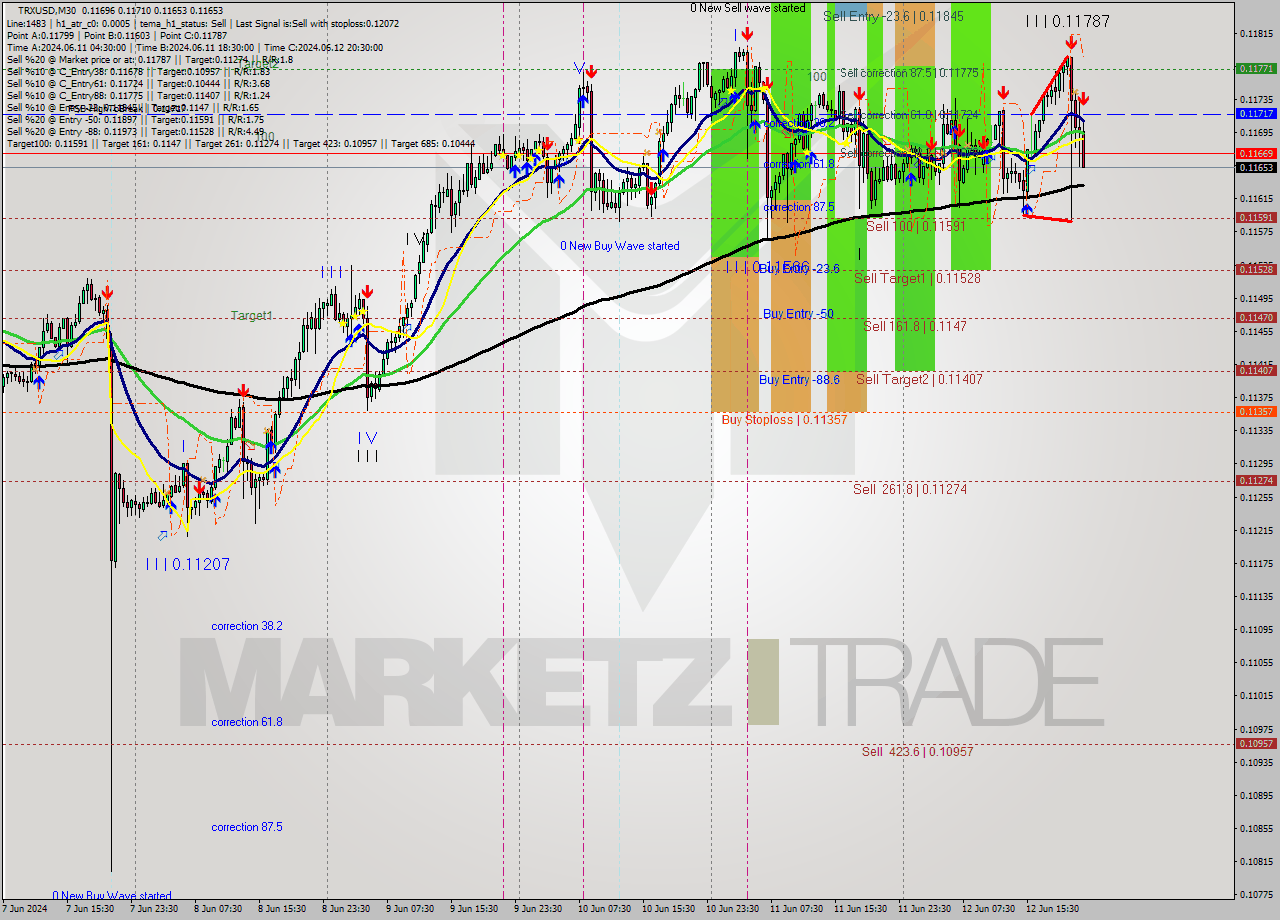This screenshot has height=920, width=1280.
Task: Click the 'correction 38.2' label
Action: 247,626
